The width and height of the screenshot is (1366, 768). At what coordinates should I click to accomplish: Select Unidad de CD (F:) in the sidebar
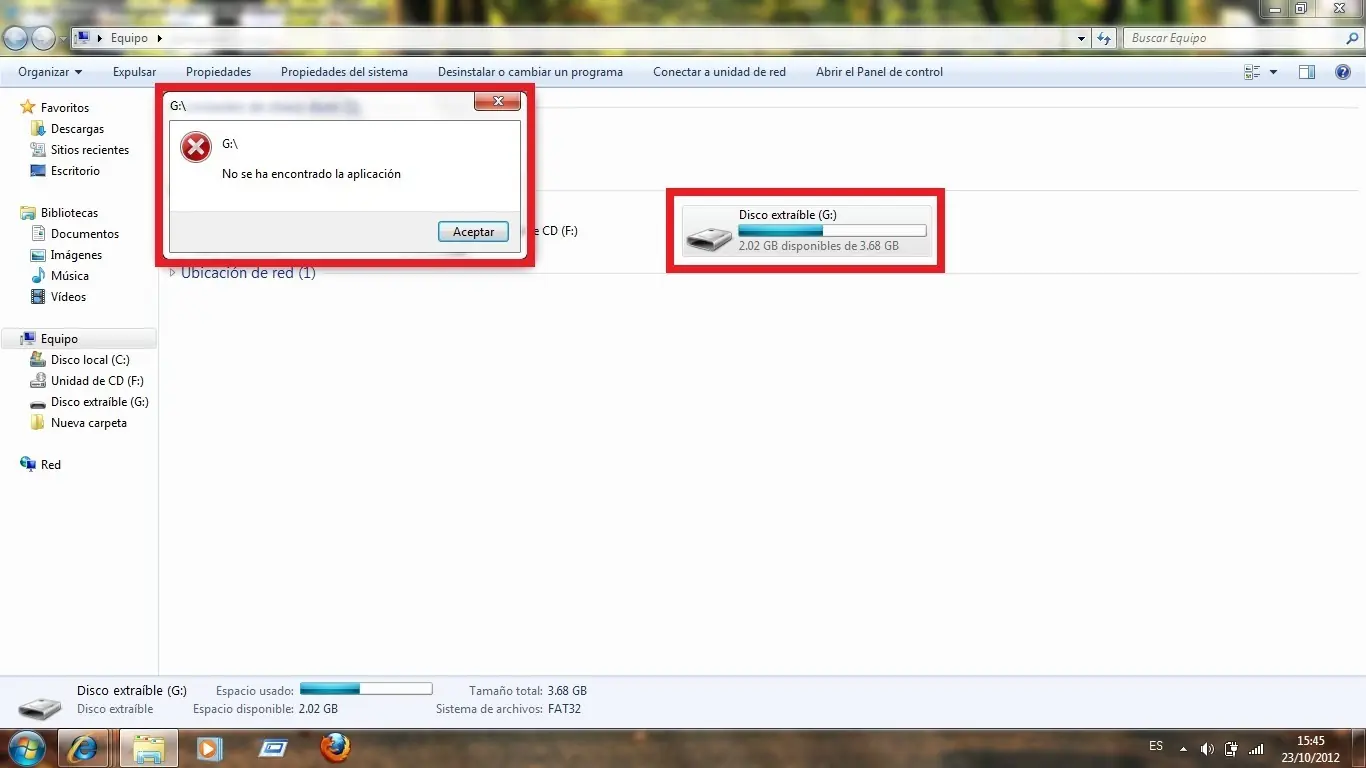click(97, 381)
